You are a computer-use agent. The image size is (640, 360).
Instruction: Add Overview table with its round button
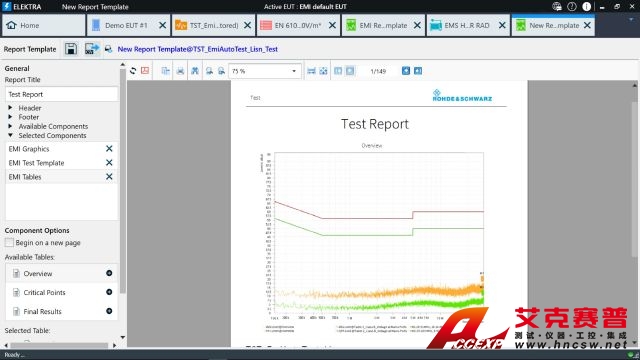click(x=109, y=273)
